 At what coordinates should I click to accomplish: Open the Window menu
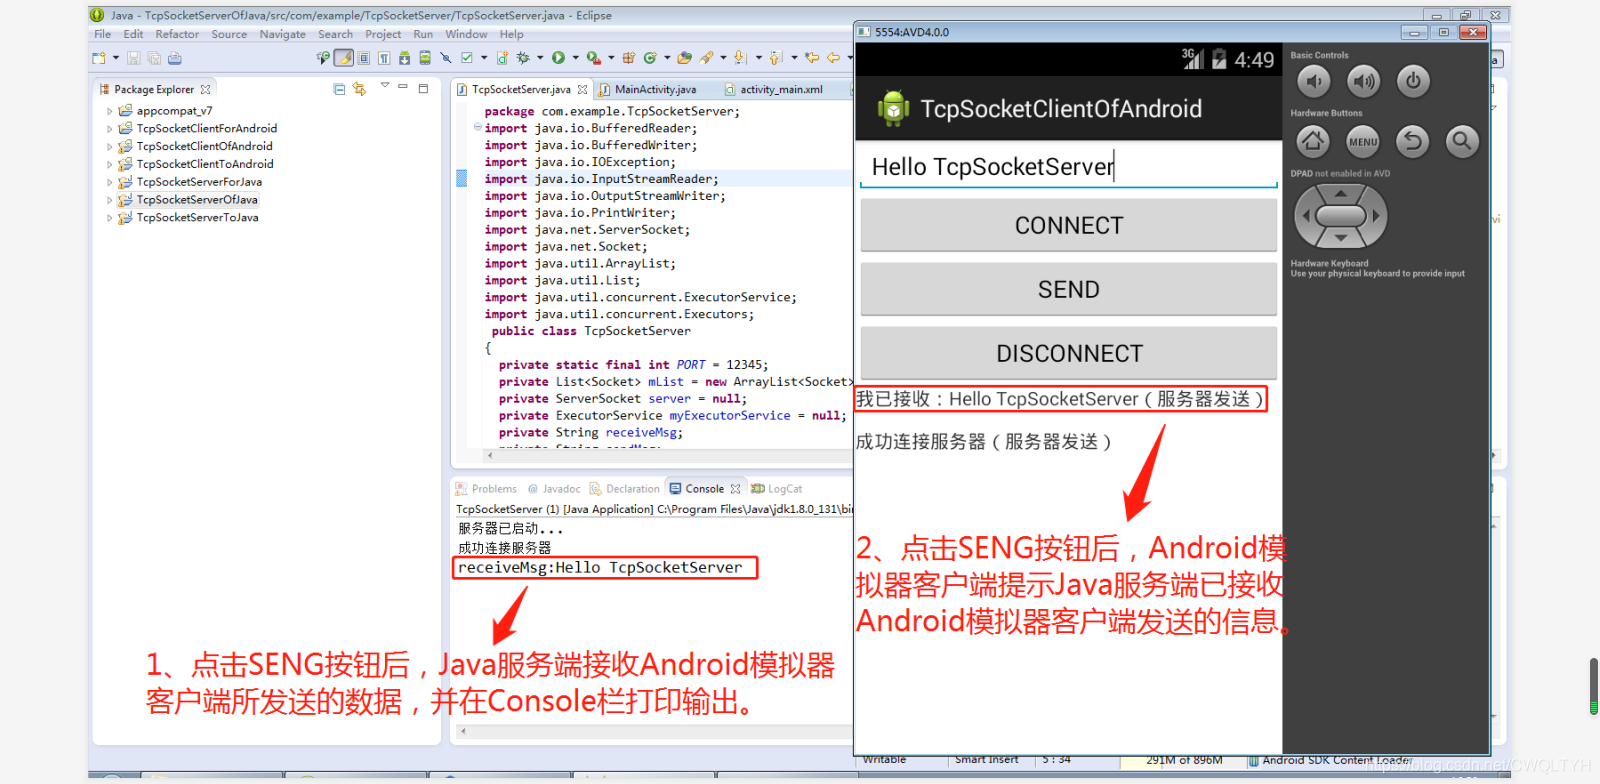tap(466, 34)
